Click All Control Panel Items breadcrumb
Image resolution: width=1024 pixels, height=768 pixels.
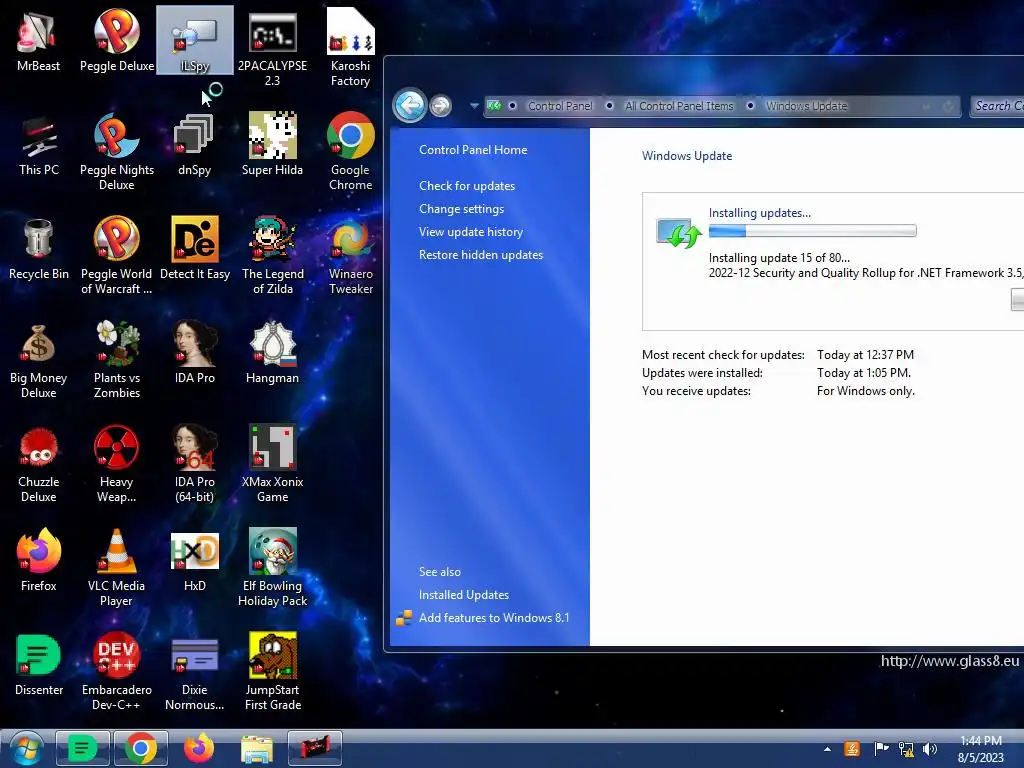tap(679, 106)
